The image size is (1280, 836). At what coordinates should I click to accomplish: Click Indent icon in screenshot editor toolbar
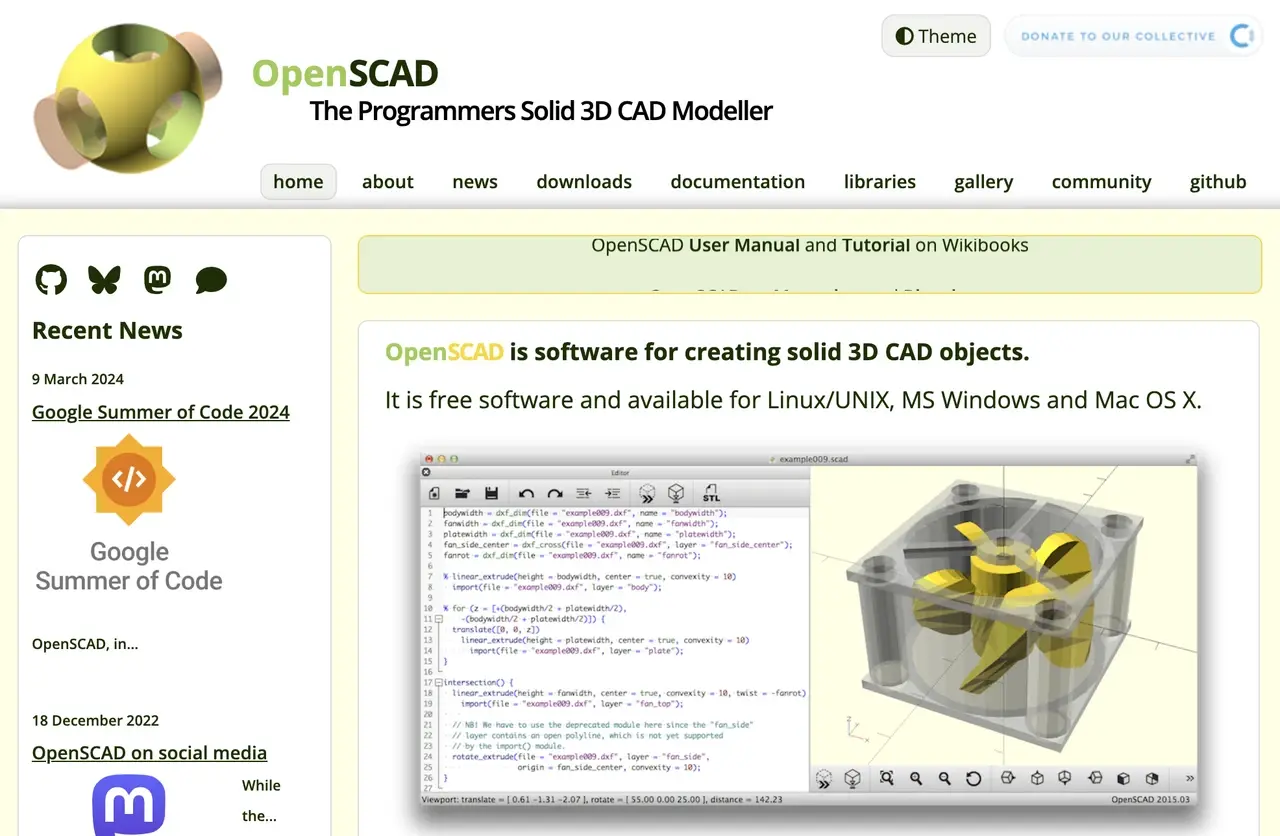tap(613, 493)
